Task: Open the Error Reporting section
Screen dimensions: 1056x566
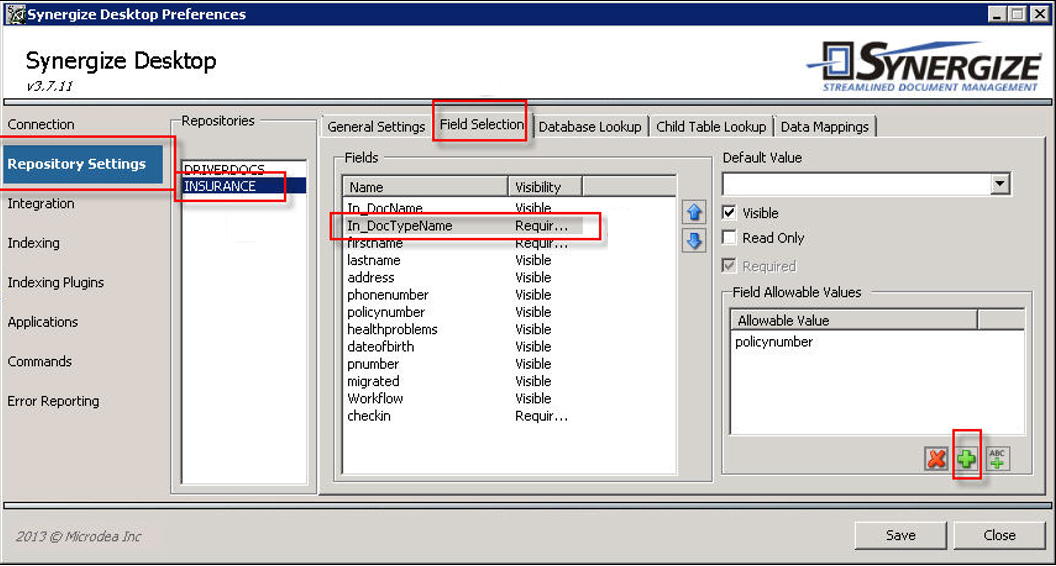Action: click(53, 401)
